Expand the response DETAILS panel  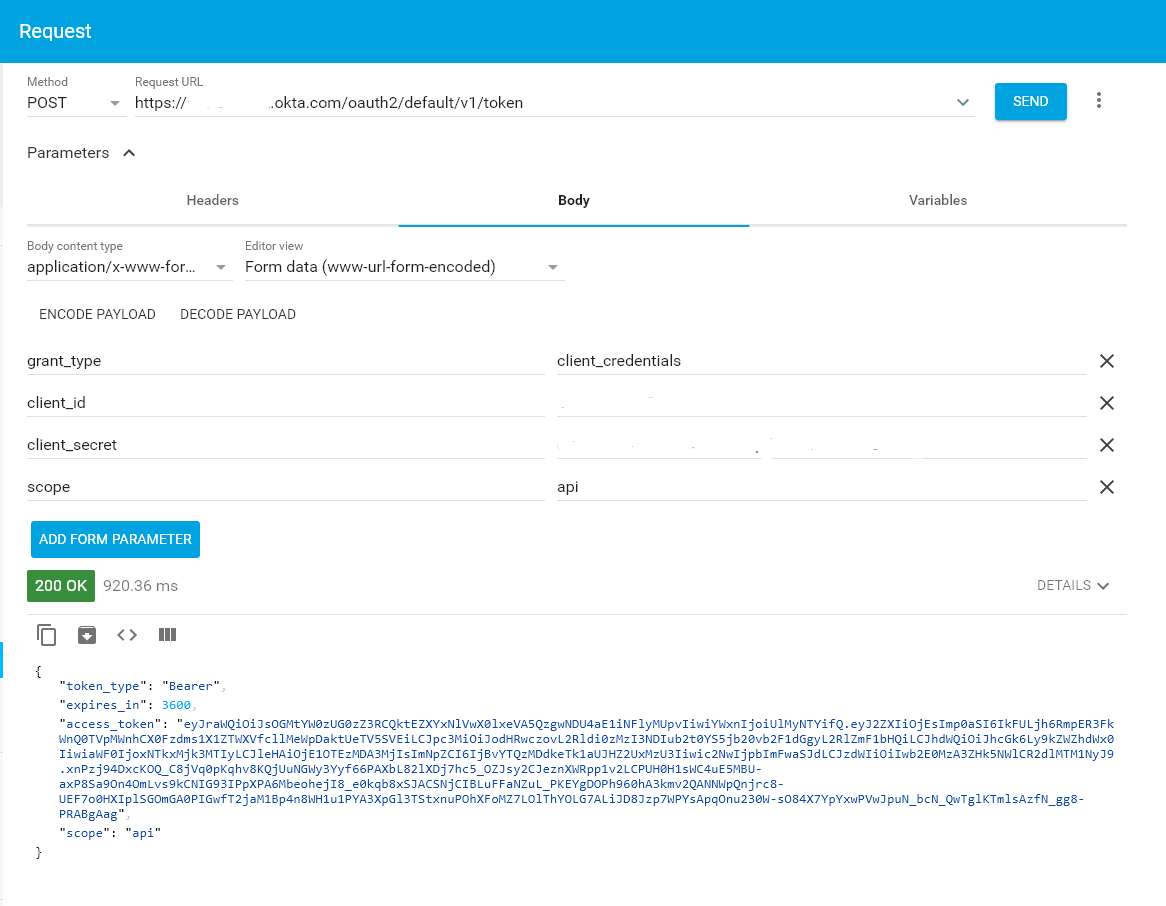(1073, 586)
